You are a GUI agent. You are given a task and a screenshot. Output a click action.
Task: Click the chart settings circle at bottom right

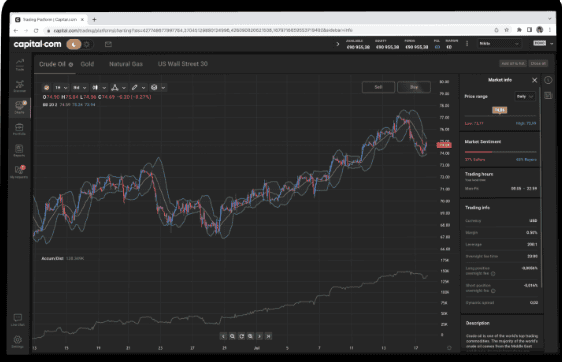click(x=449, y=348)
